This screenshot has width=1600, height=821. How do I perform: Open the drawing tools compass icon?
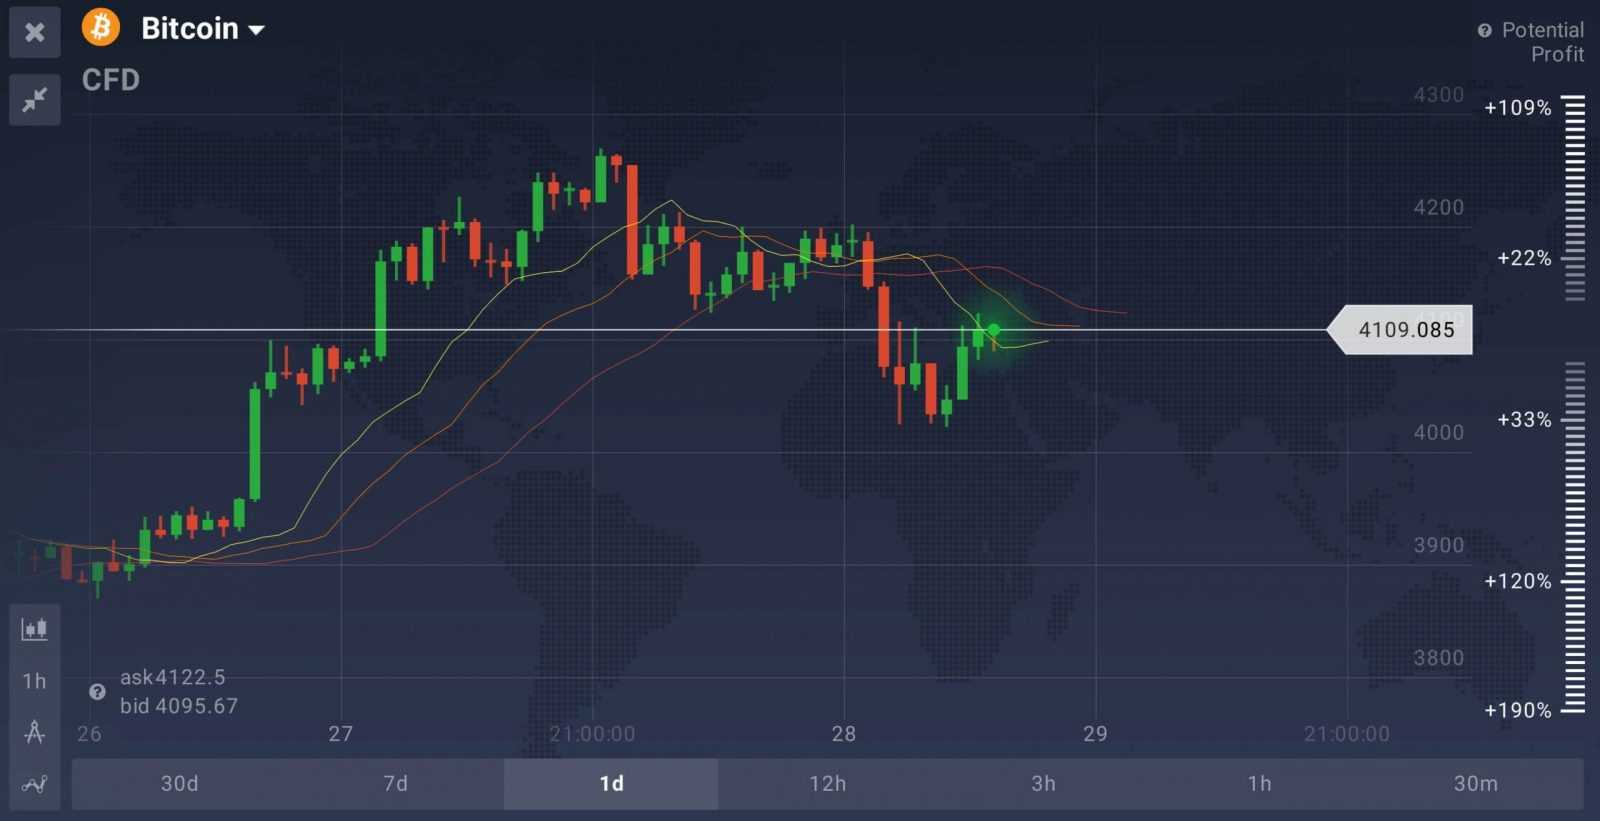click(35, 732)
